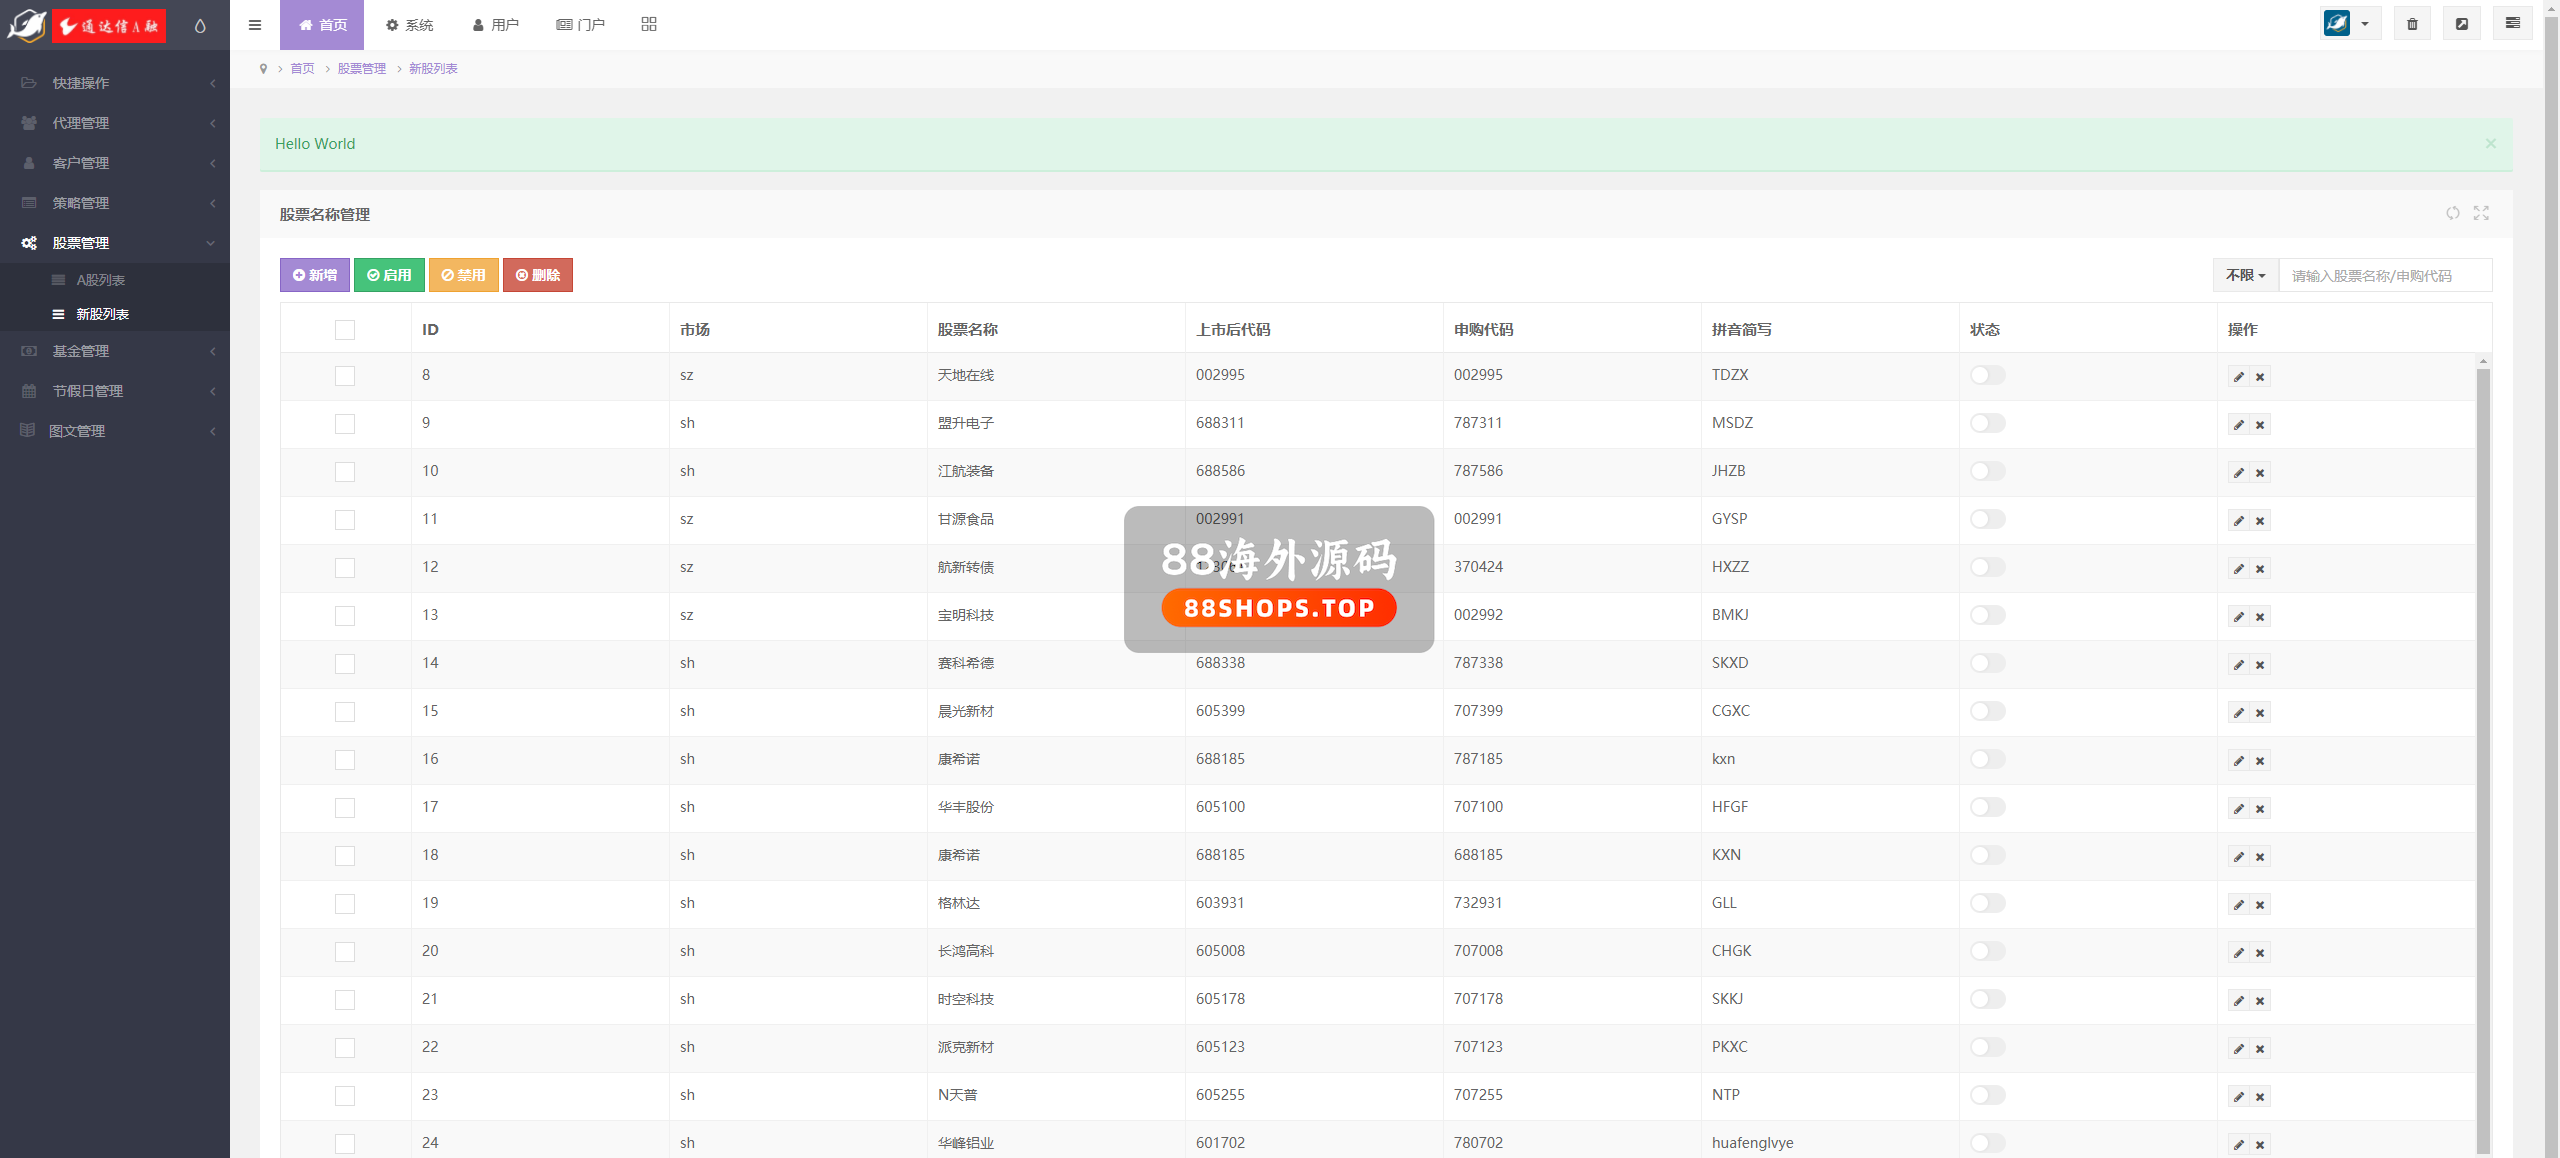2560x1158 pixels.
Task: Click the hamburger sidebar toggle icon
Action: (x=255, y=25)
